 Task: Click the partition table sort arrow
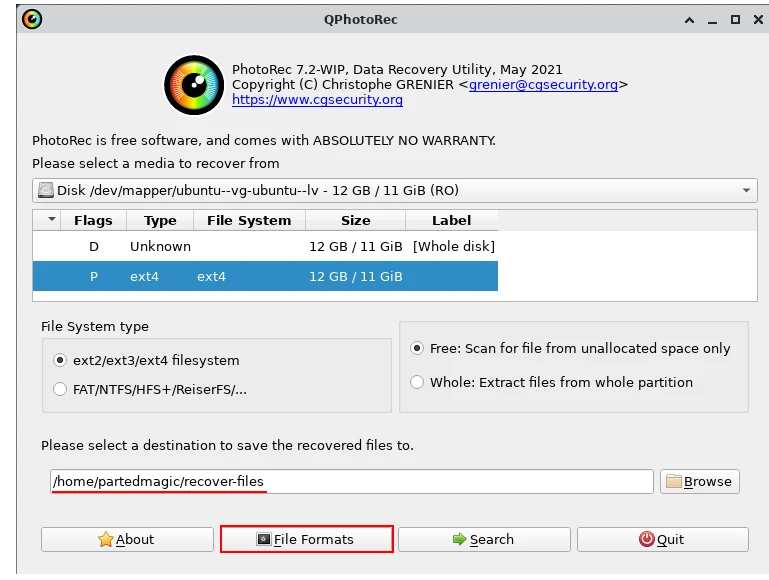tap(50, 220)
